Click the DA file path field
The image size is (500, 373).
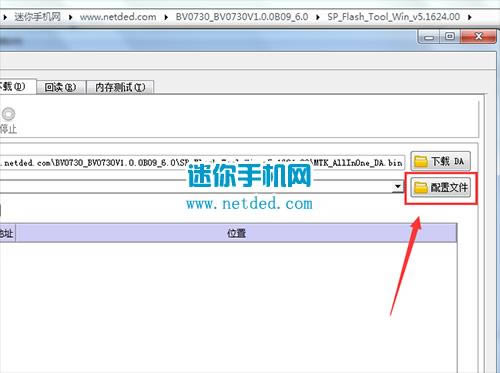point(202,163)
